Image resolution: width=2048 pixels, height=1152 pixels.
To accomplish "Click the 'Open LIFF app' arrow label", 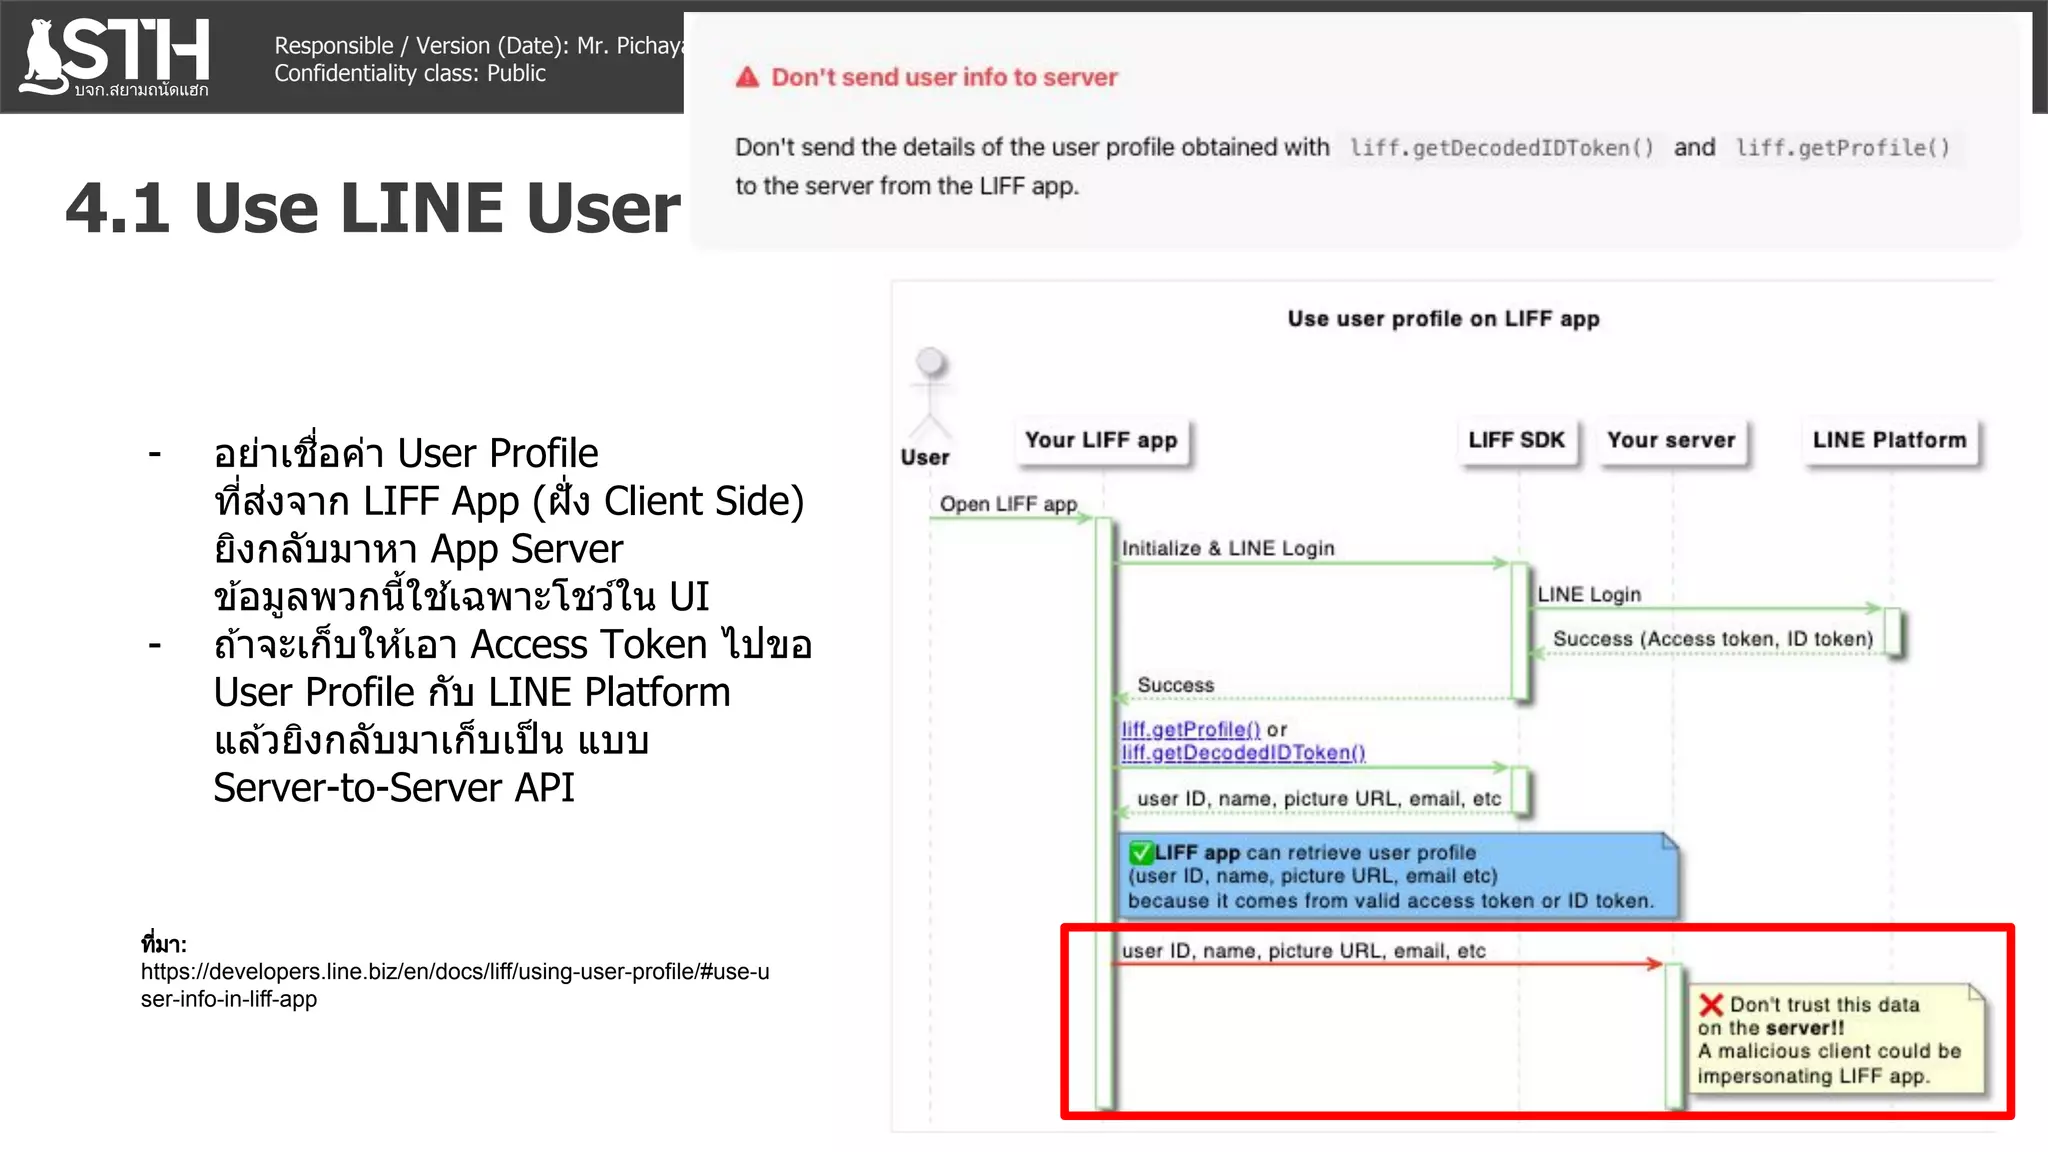I will (1008, 504).
